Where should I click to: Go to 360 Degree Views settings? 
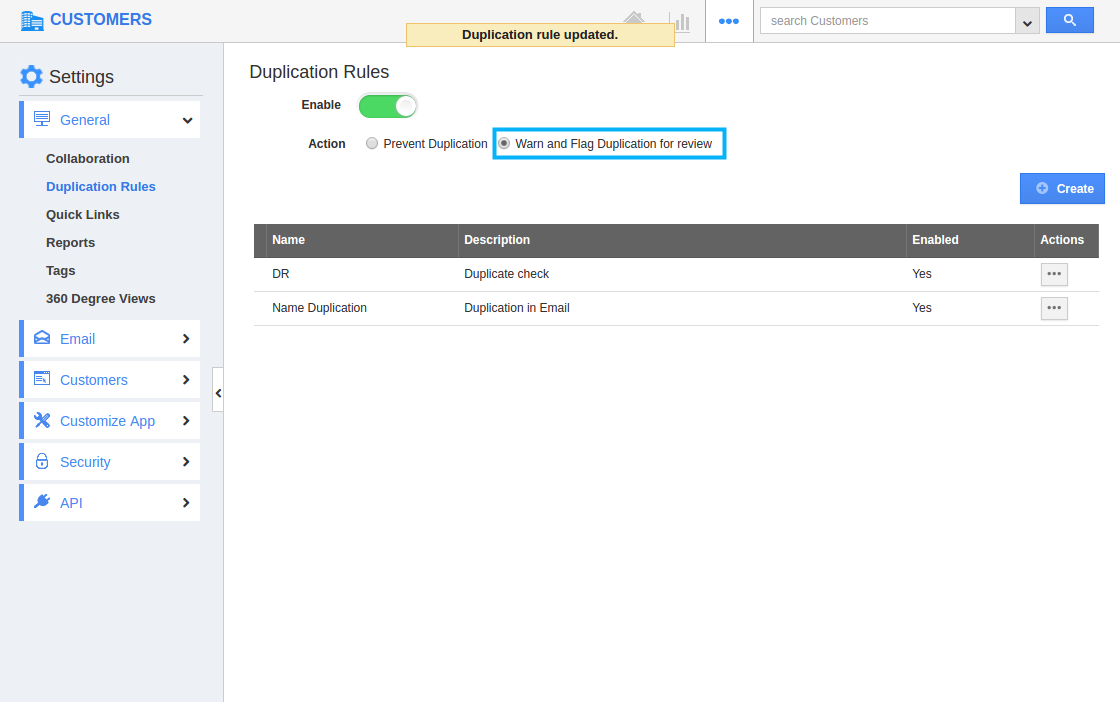(100, 299)
